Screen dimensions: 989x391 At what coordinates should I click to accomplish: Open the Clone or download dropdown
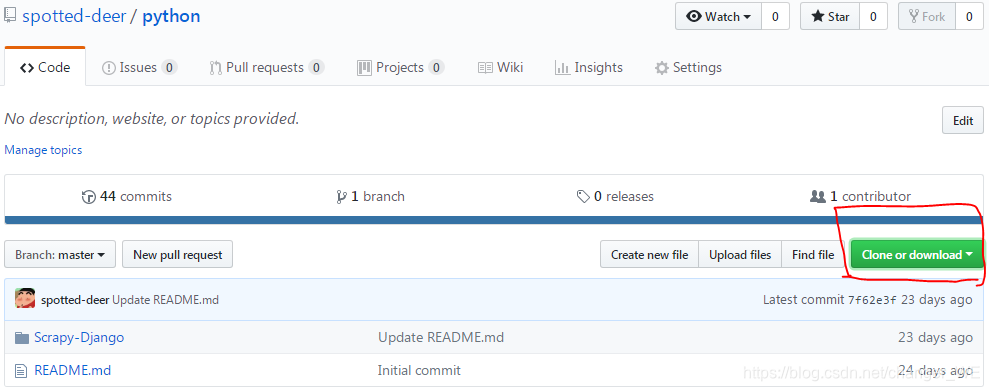click(x=917, y=255)
